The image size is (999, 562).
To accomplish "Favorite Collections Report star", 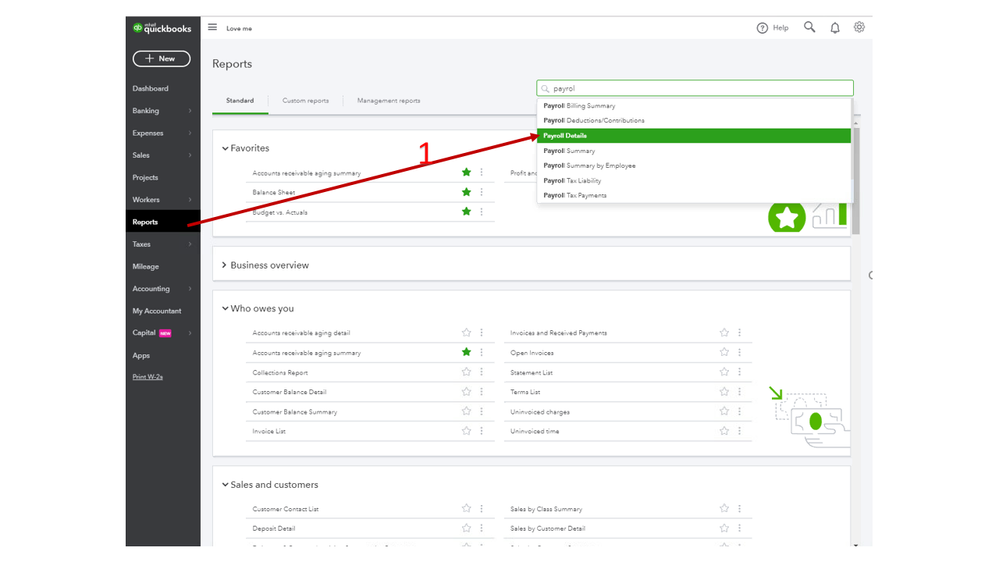I will 466,372.
